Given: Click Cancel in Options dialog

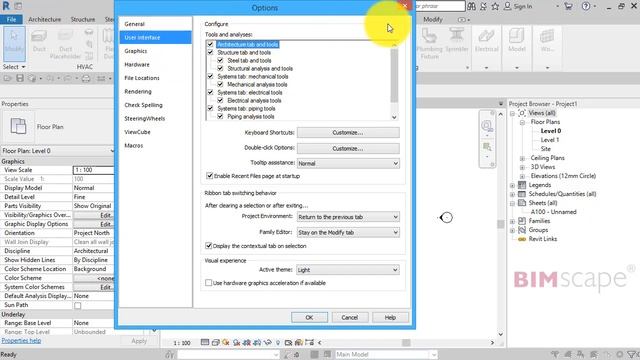Looking at the screenshot, I should pyautogui.click(x=350, y=317).
